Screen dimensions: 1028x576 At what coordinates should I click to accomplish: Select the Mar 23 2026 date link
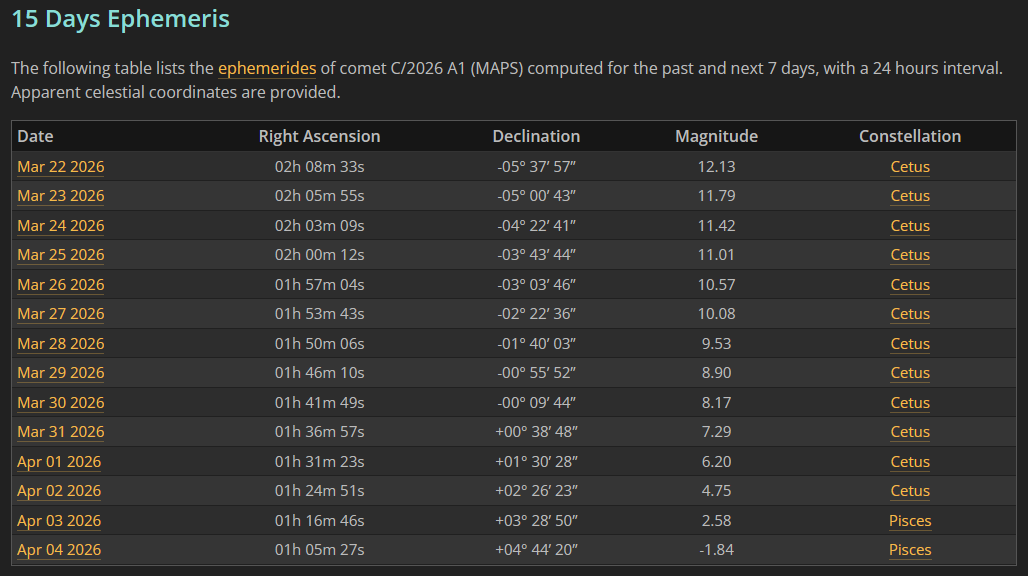(61, 196)
